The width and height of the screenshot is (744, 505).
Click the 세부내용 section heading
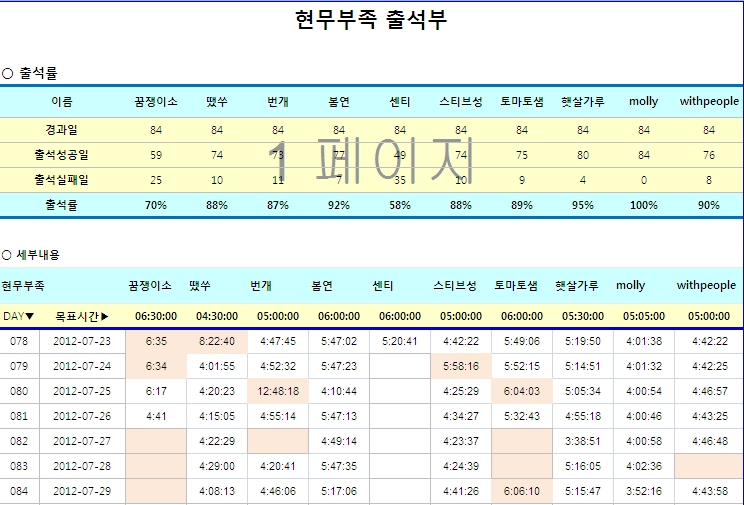38,255
